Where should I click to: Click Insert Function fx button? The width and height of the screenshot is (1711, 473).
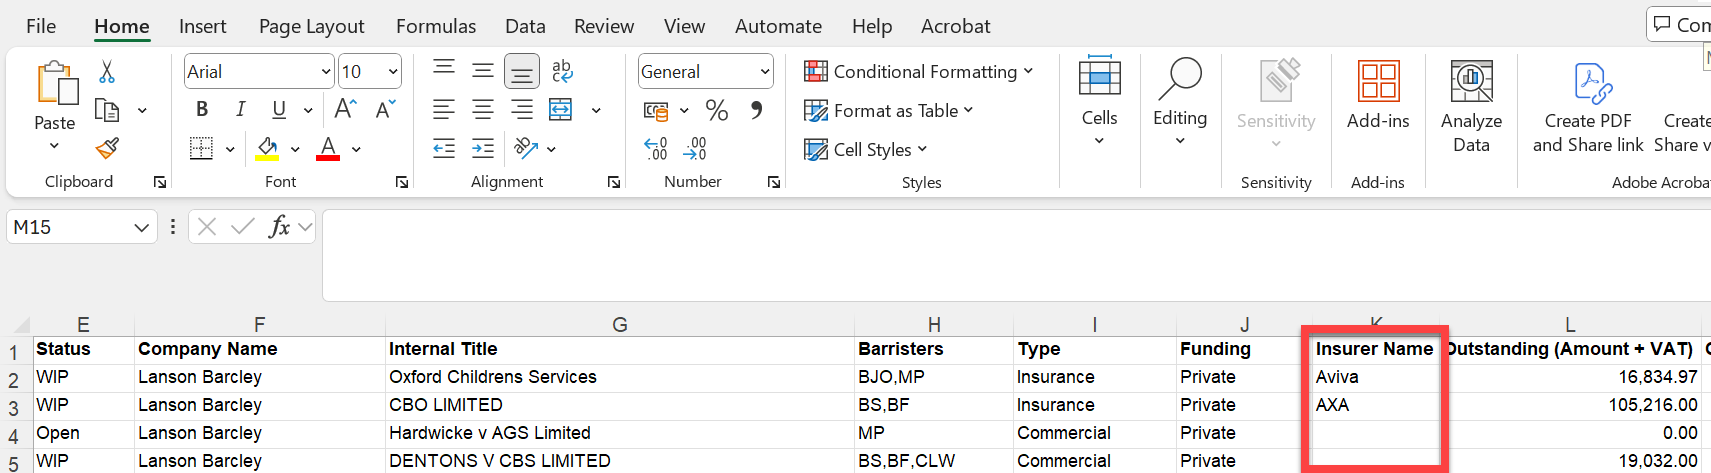[279, 227]
